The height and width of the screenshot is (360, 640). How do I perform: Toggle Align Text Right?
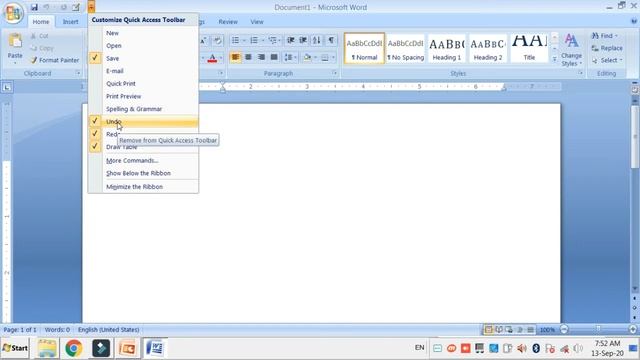click(x=261, y=57)
